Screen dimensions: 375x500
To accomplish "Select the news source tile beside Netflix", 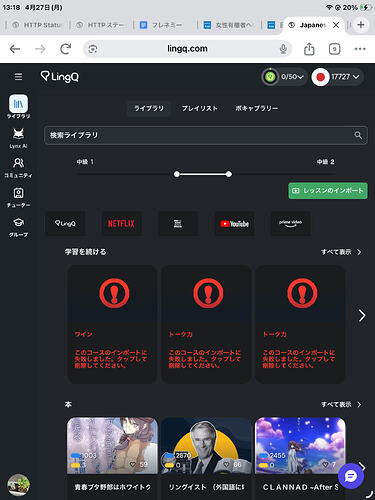I will click(178, 223).
